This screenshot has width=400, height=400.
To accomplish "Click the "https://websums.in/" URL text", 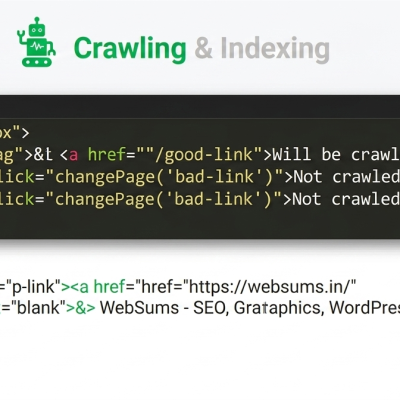I will click(269, 286).
